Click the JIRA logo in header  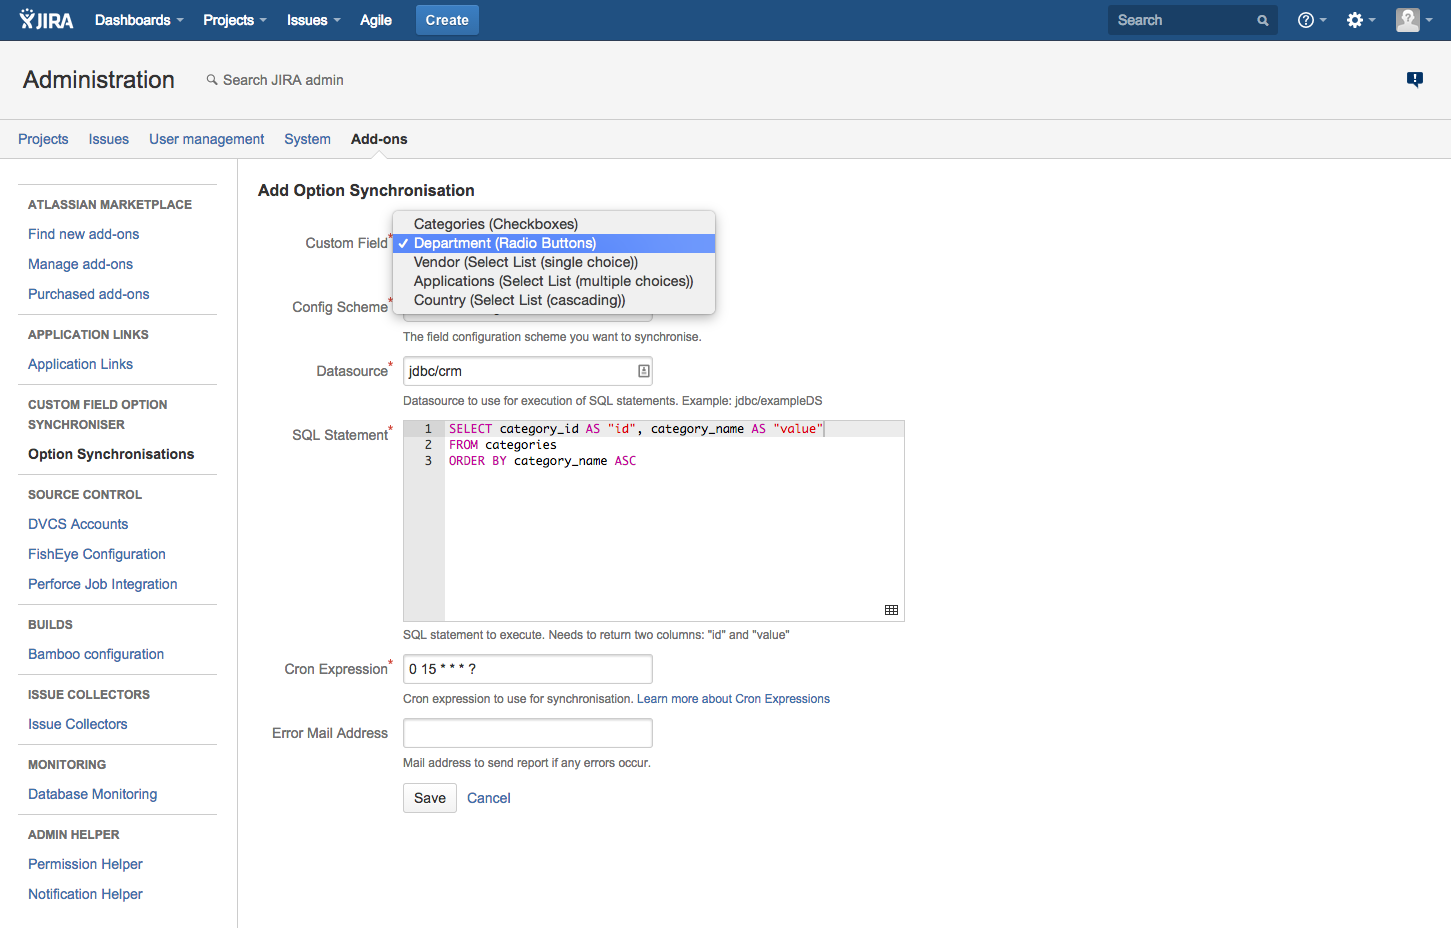(x=46, y=20)
